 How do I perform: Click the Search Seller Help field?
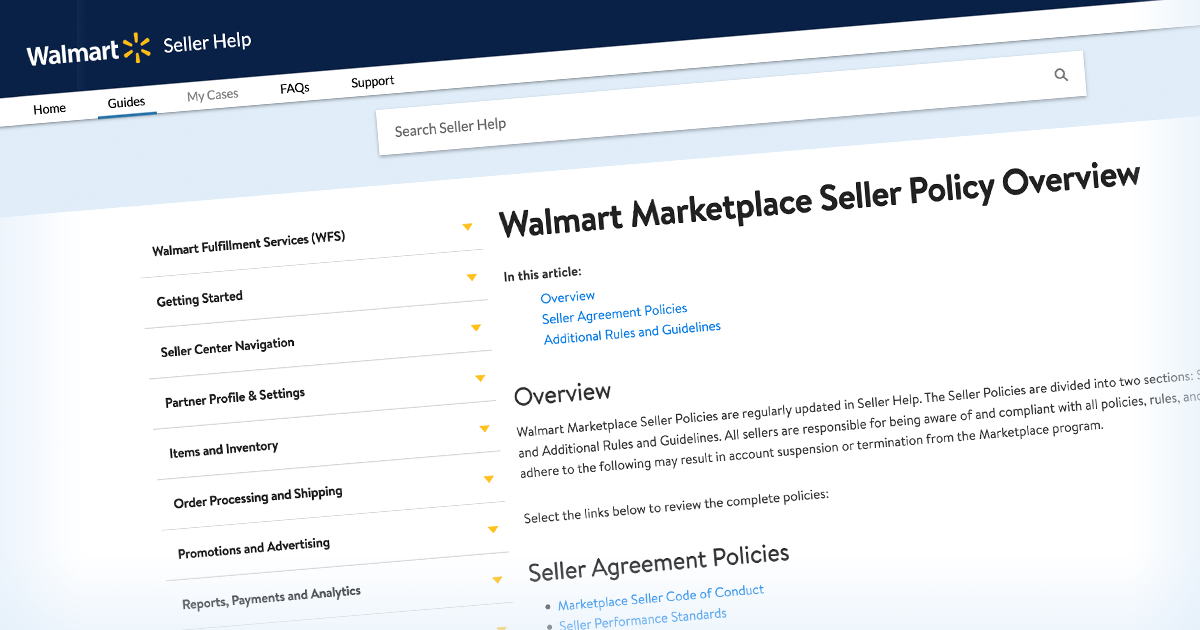click(730, 102)
